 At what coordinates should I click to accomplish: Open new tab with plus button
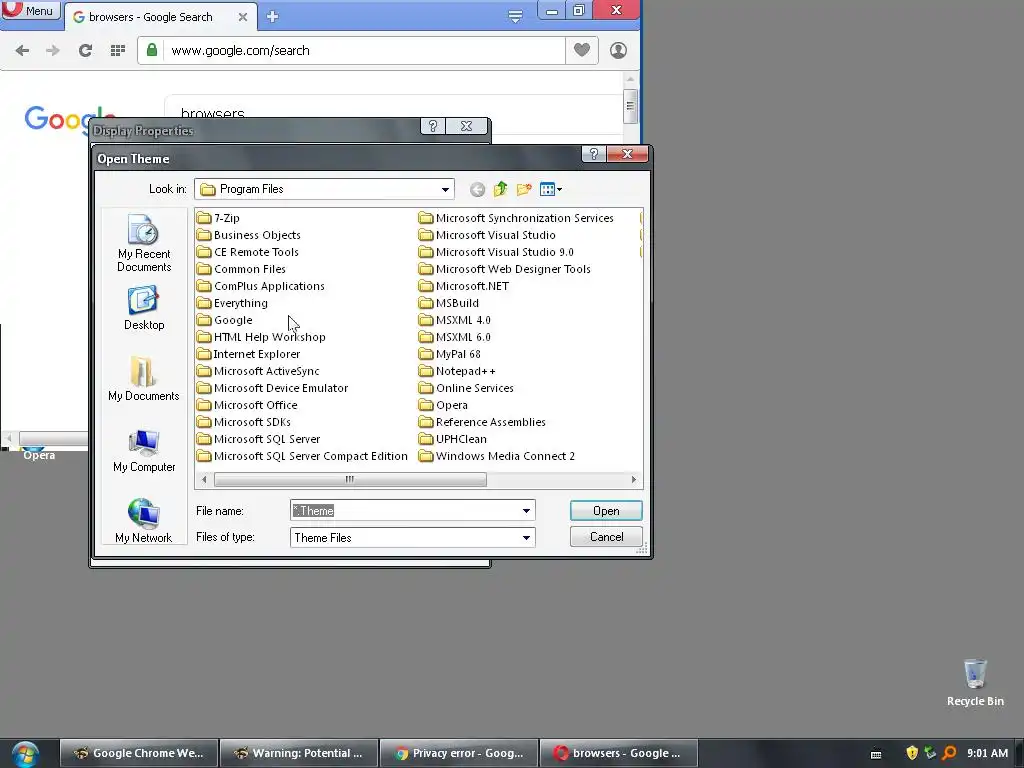pos(272,17)
